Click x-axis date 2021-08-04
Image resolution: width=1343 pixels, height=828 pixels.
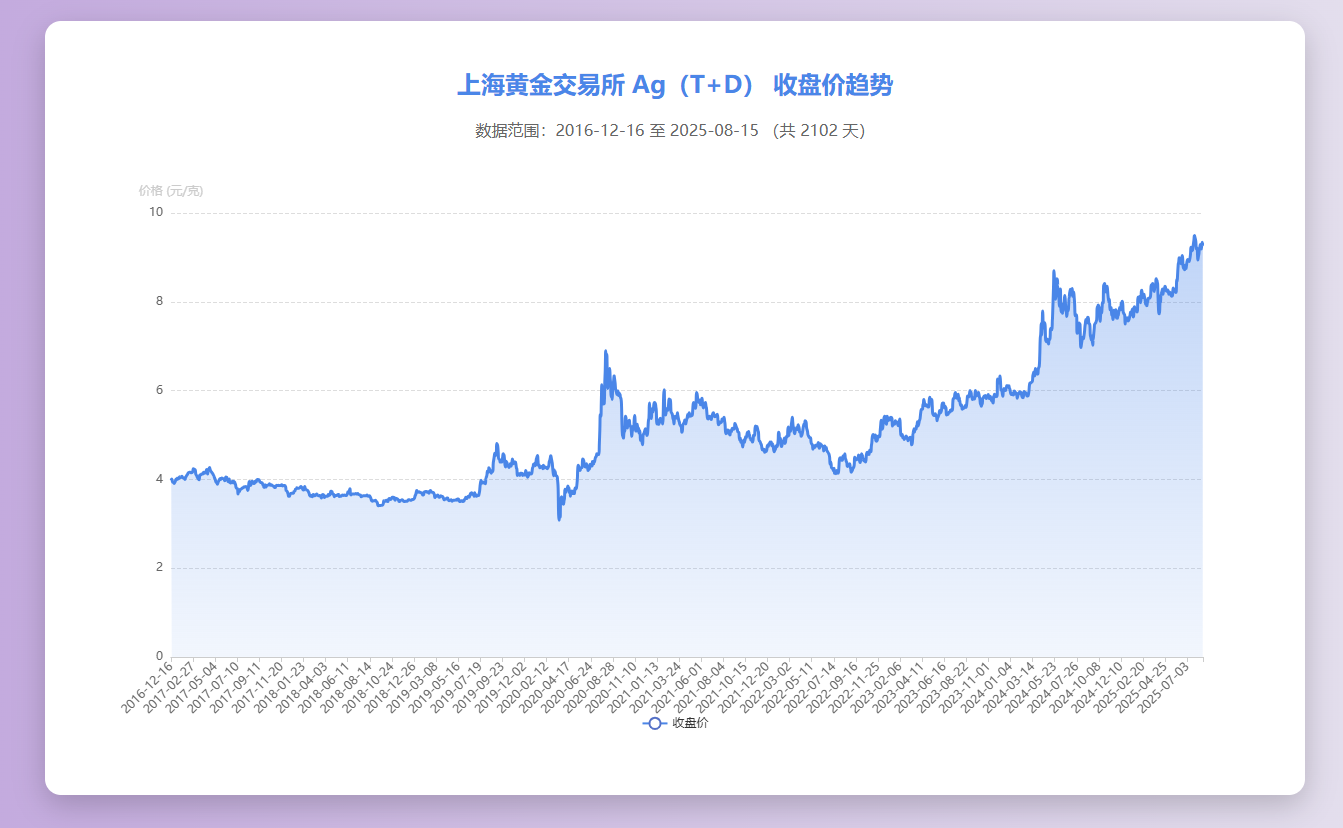pyautogui.click(x=698, y=687)
